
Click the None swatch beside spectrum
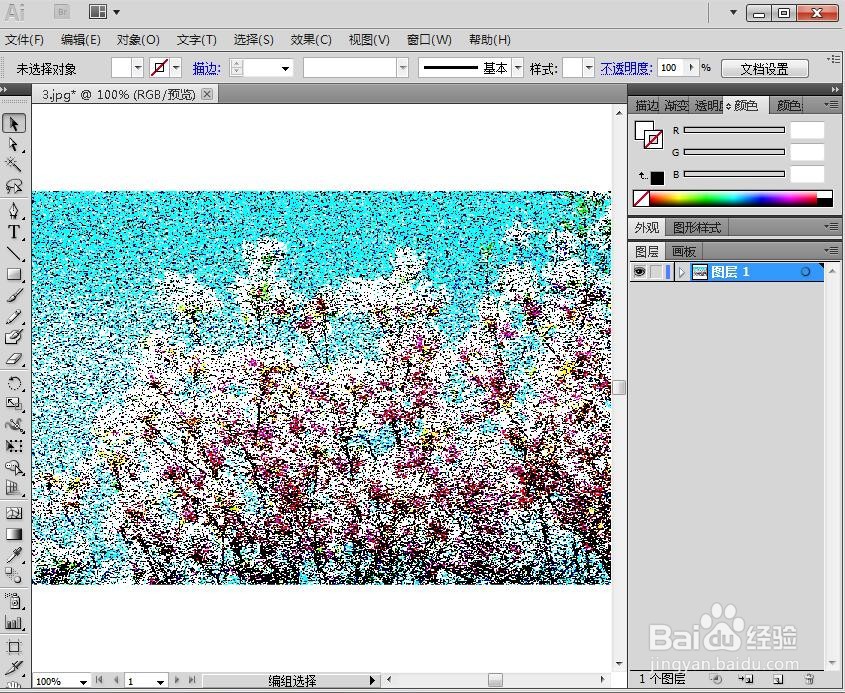641,198
